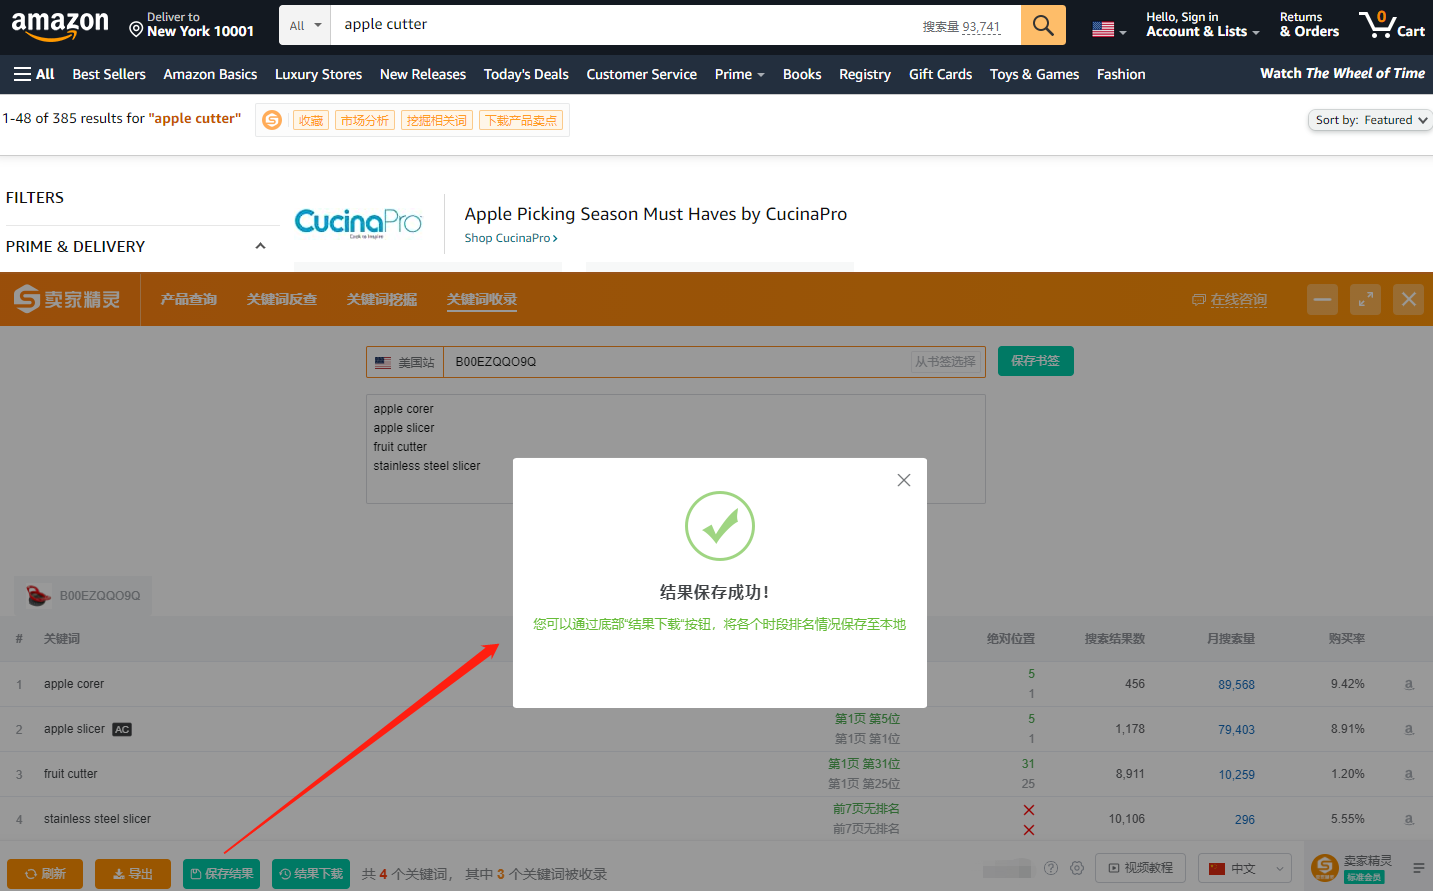Click the 月搜索量 column header

(x=1231, y=639)
